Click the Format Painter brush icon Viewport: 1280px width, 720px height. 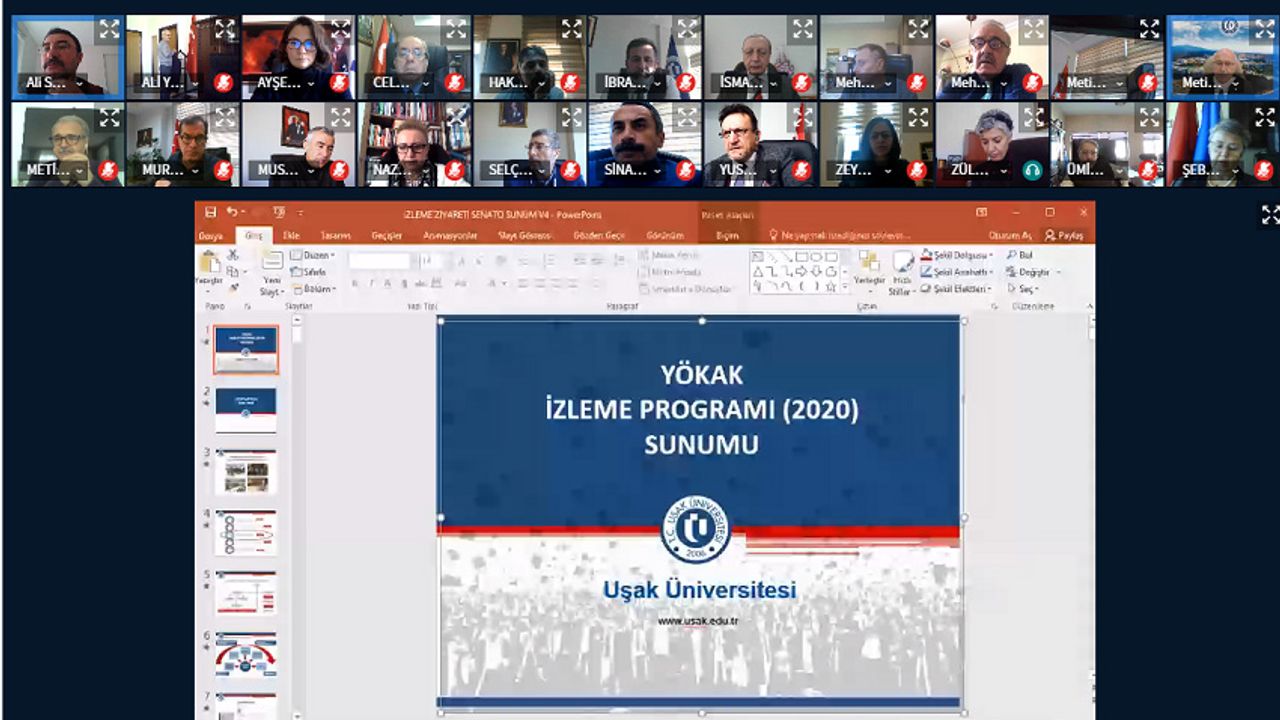[233, 287]
